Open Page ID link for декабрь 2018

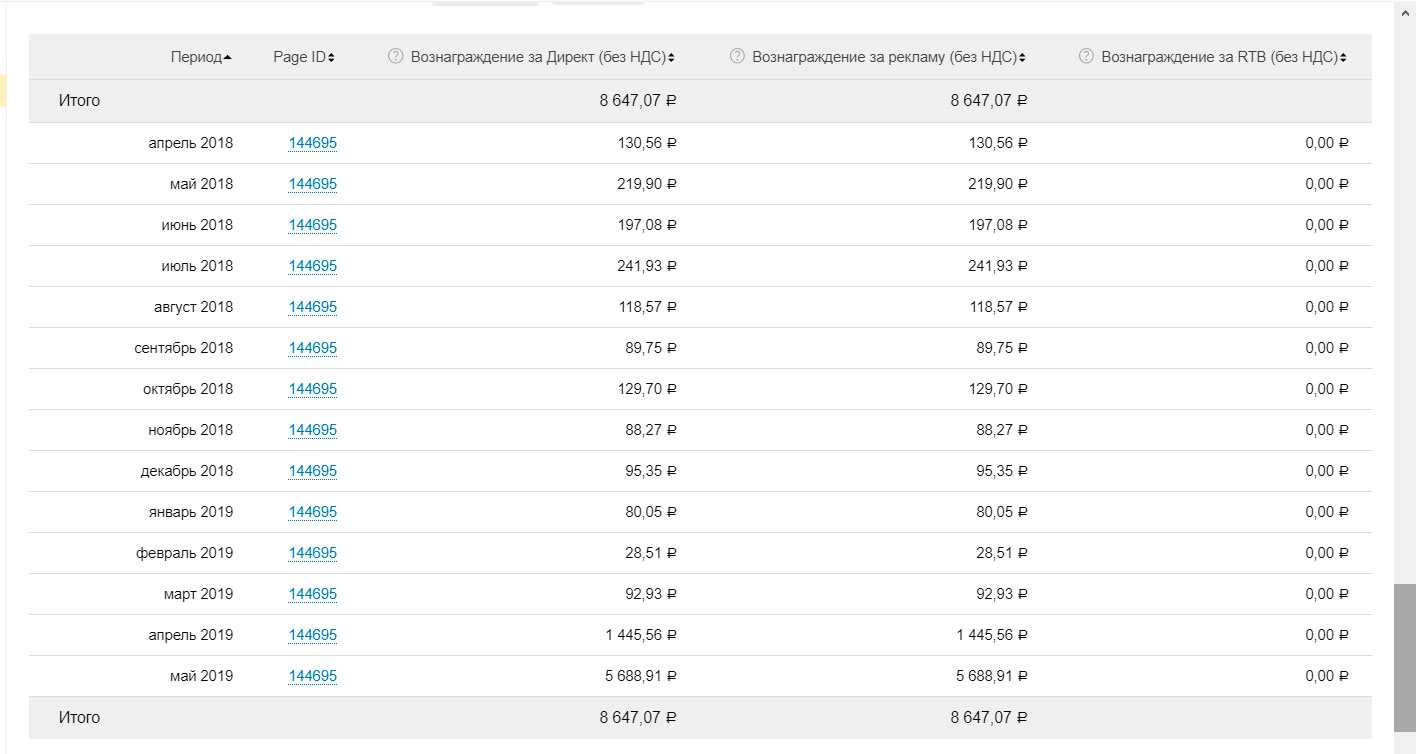point(312,471)
